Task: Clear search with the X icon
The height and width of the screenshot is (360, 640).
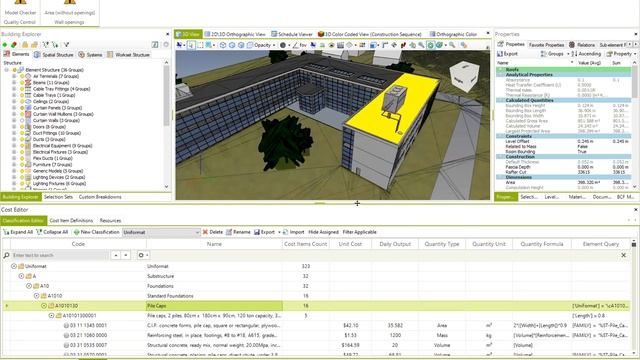Action: [x=623, y=255]
